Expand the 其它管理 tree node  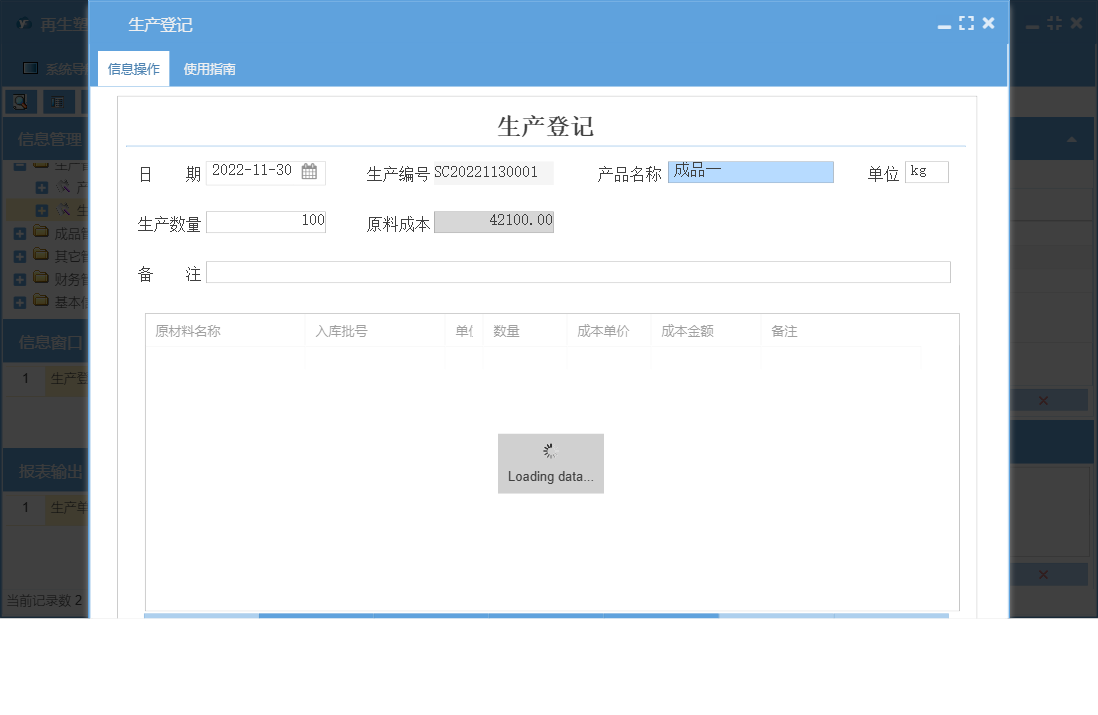pos(21,255)
